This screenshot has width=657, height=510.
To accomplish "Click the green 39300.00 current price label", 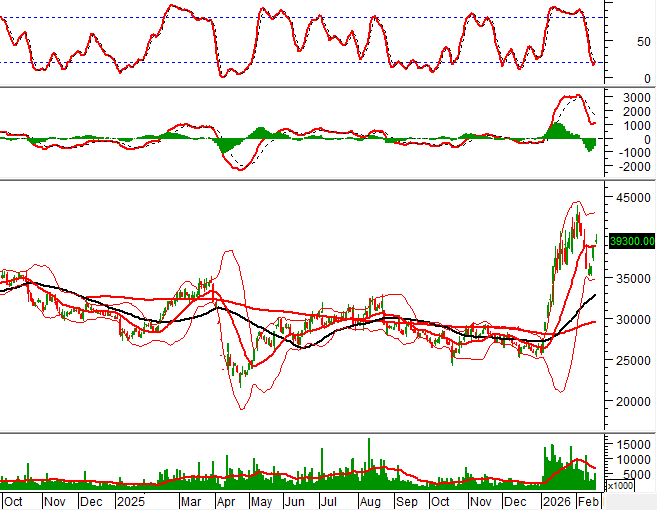I will [631, 241].
